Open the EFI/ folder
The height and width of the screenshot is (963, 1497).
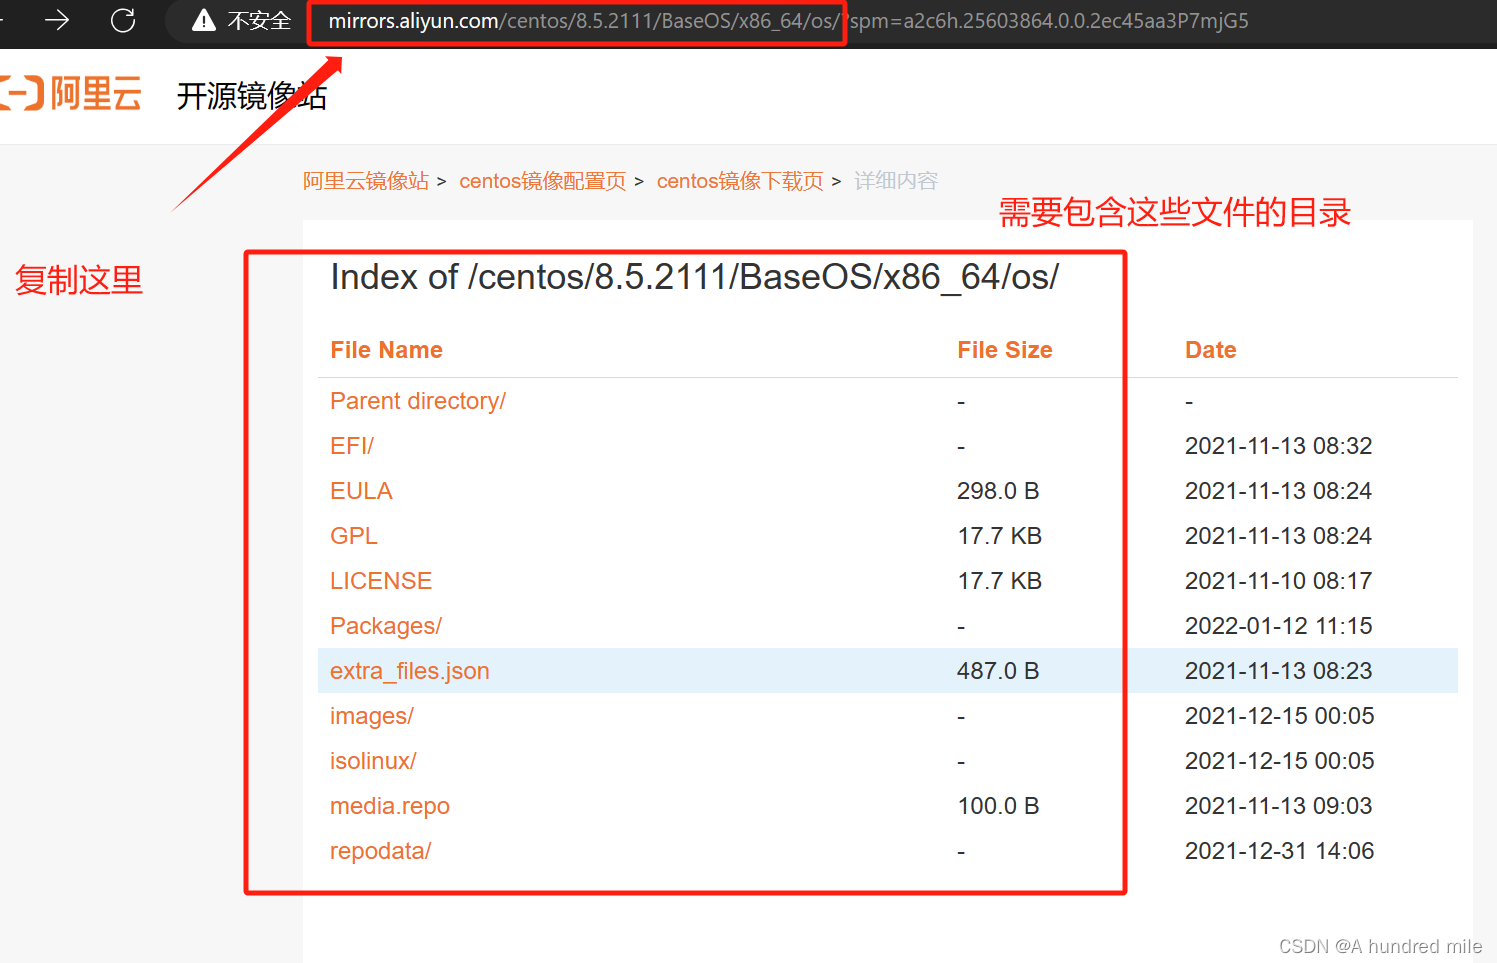[x=352, y=446]
